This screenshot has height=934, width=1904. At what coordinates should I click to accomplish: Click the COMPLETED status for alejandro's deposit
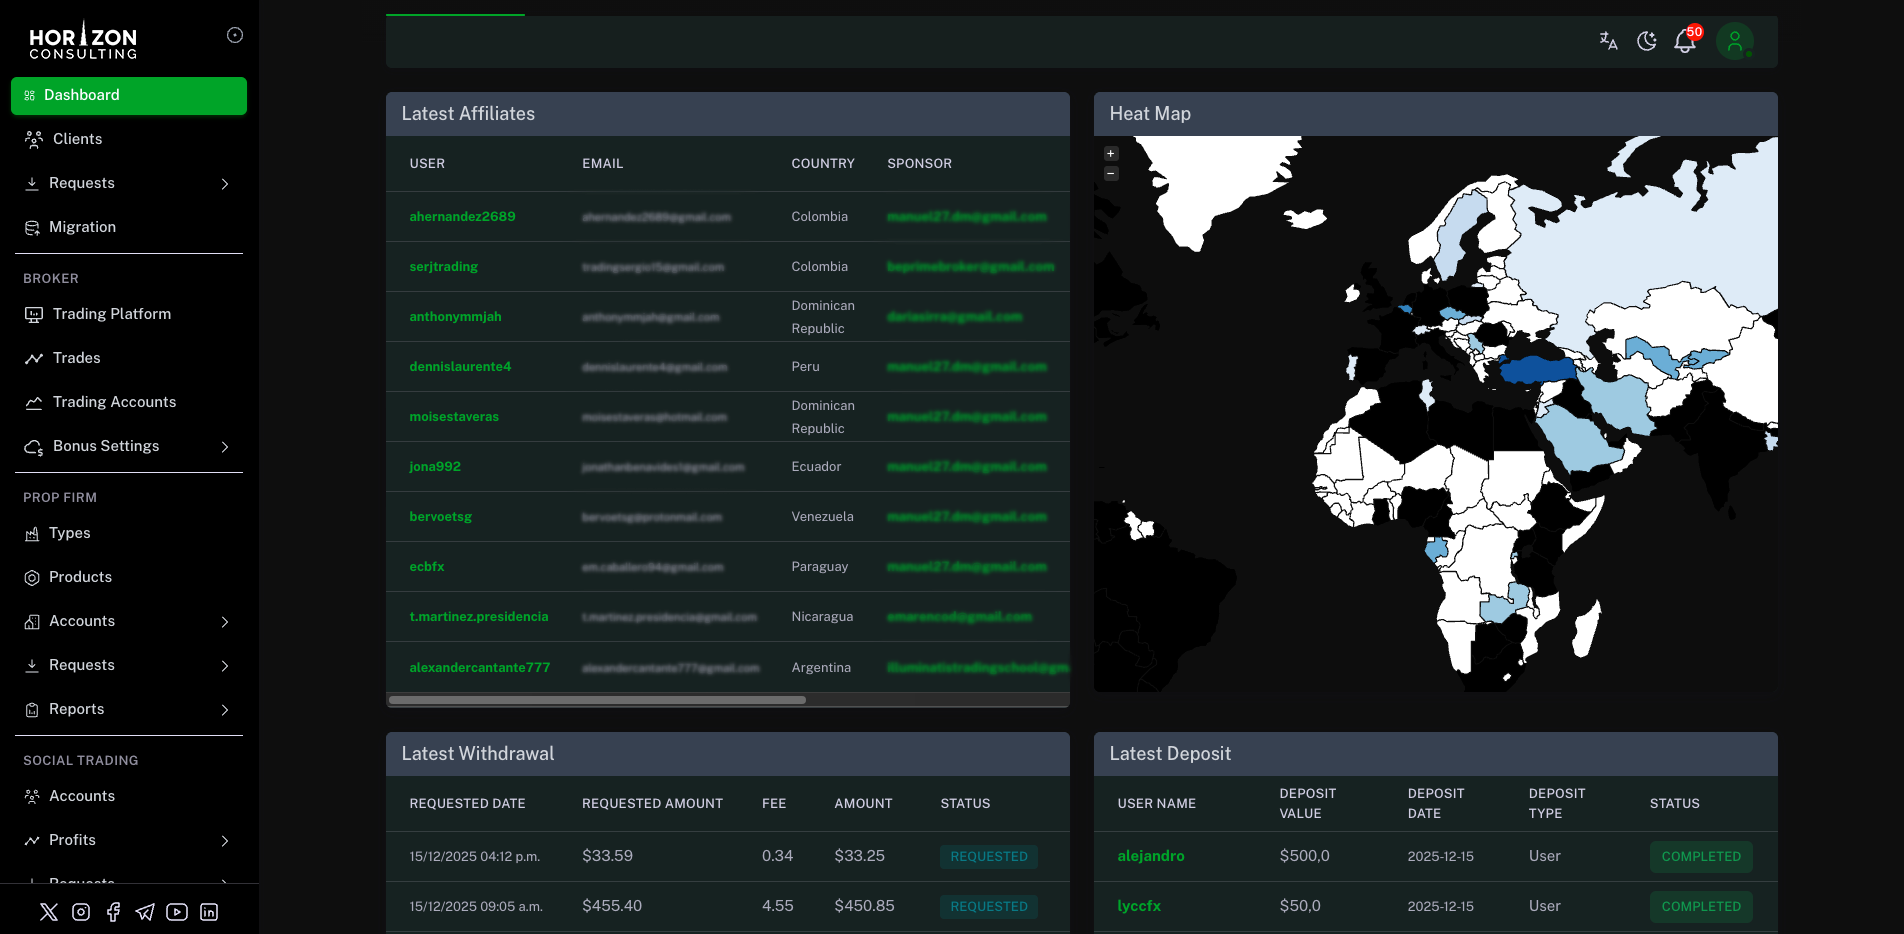1701,856
